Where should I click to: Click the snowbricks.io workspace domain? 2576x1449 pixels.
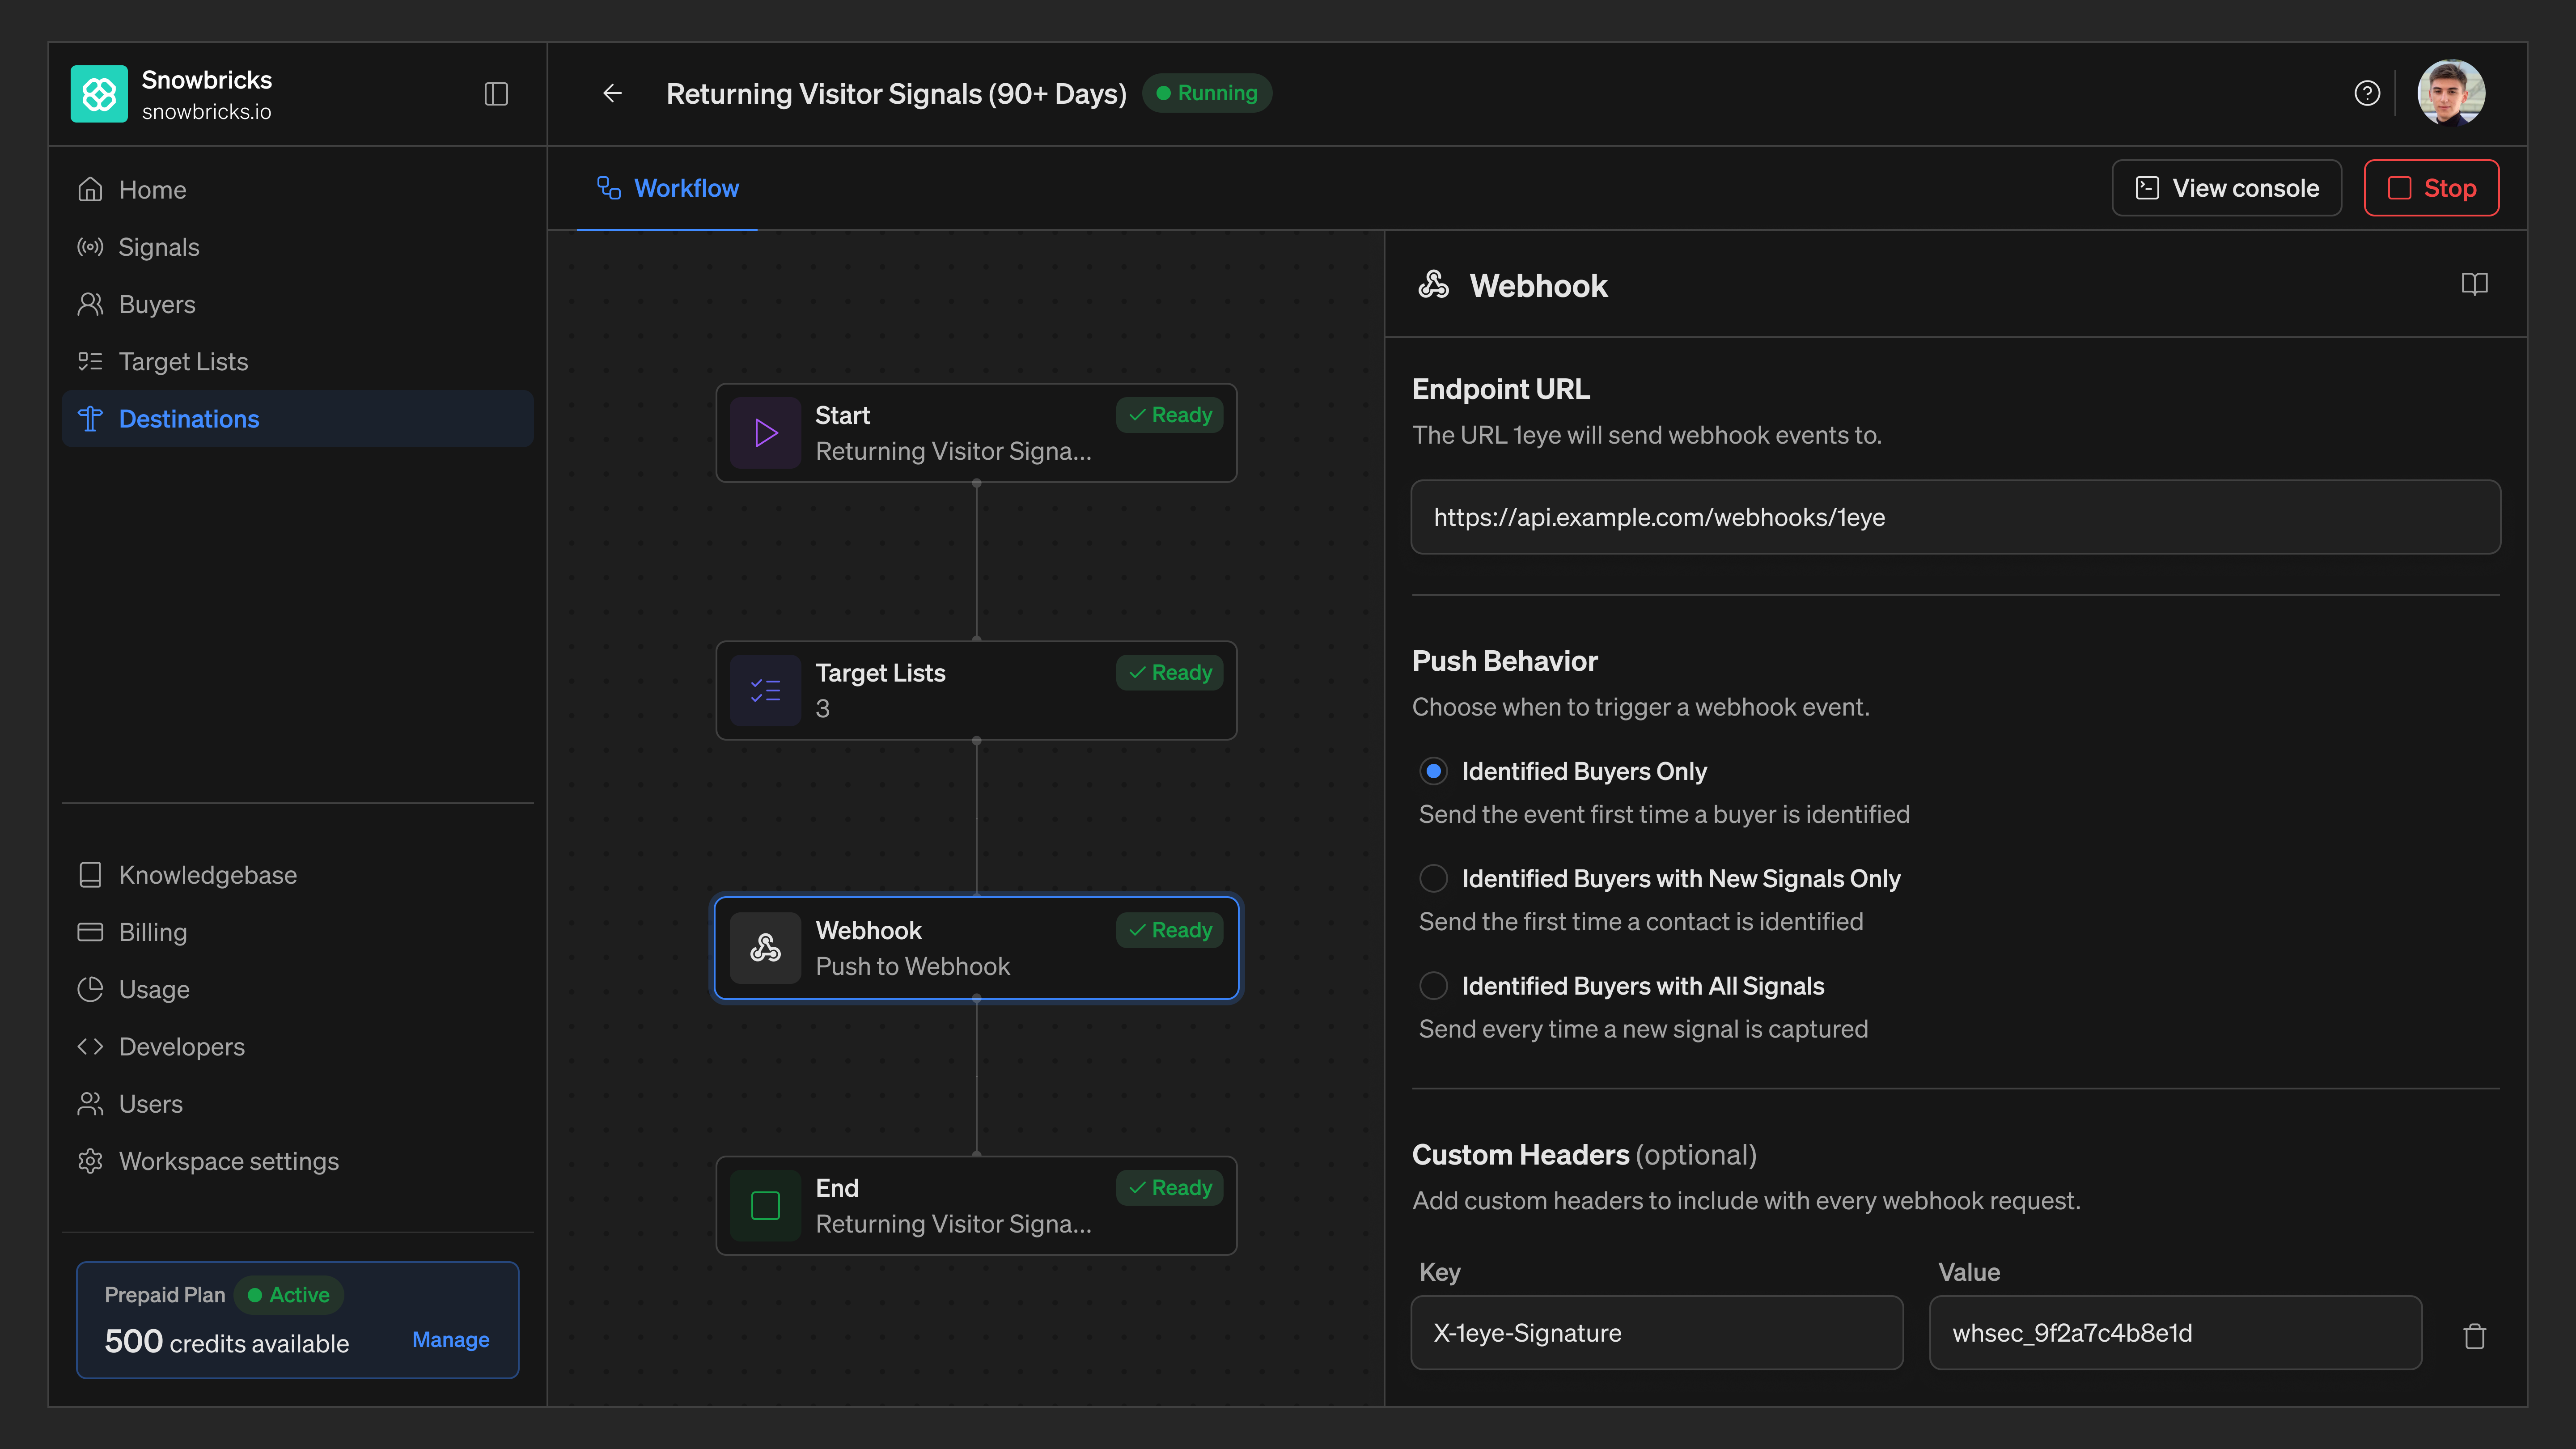pos(207,112)
